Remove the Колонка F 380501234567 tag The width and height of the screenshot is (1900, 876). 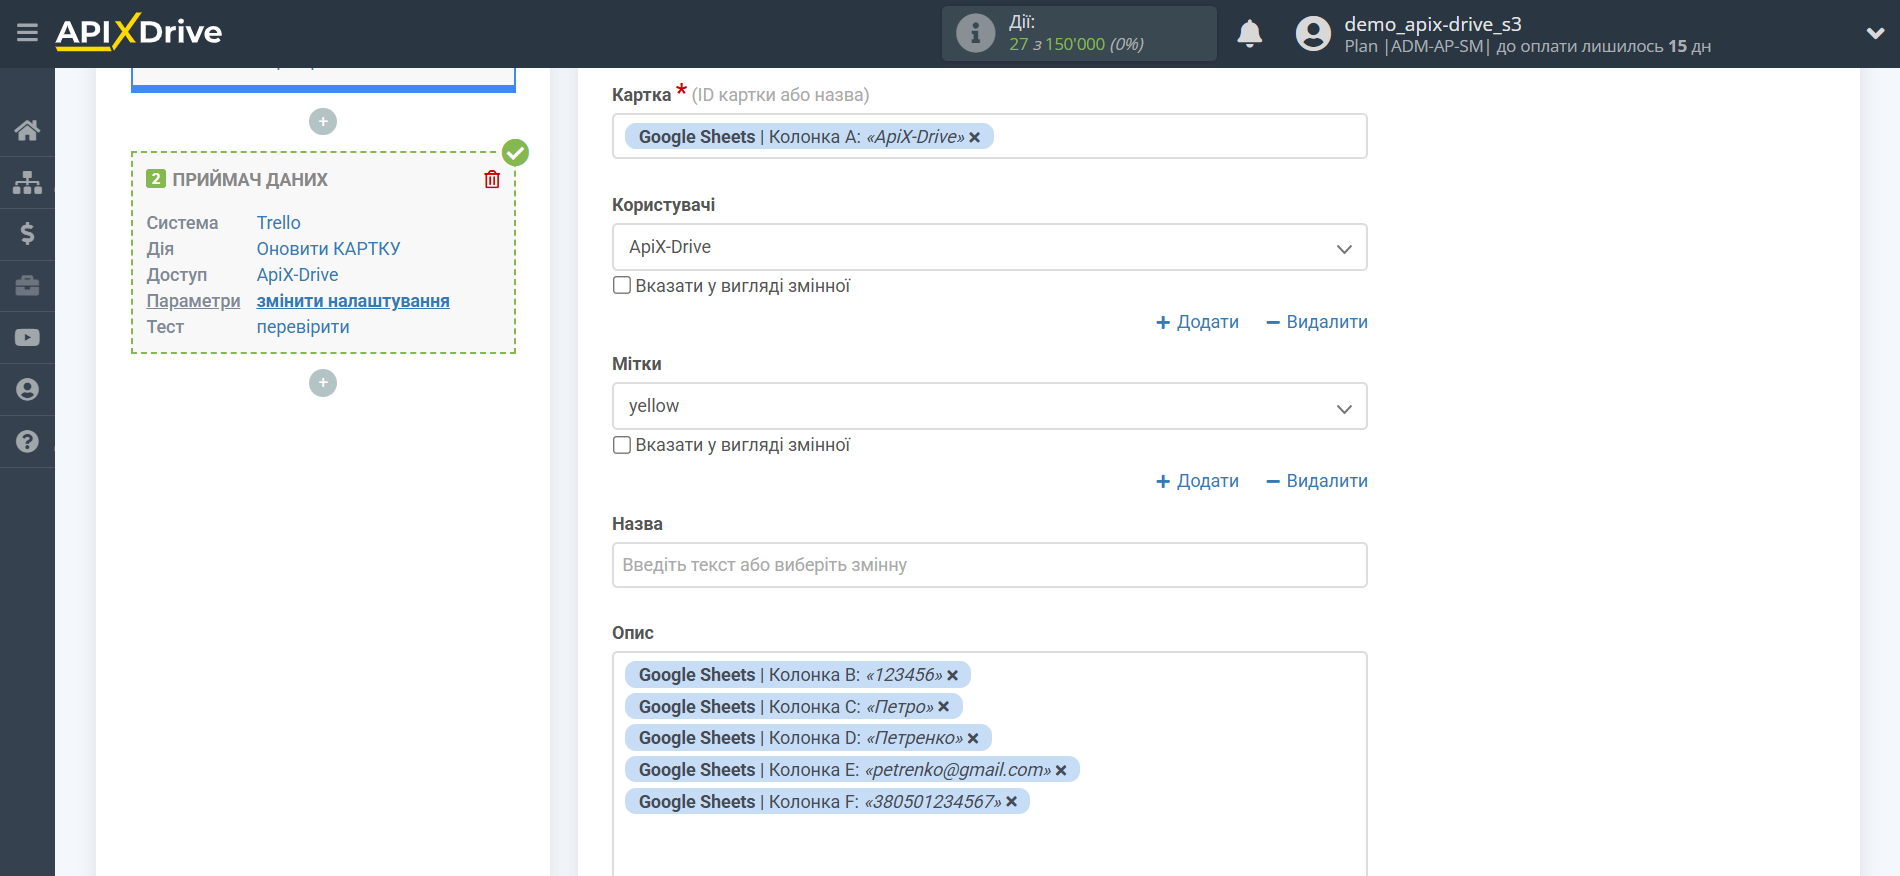(1012, 802)
